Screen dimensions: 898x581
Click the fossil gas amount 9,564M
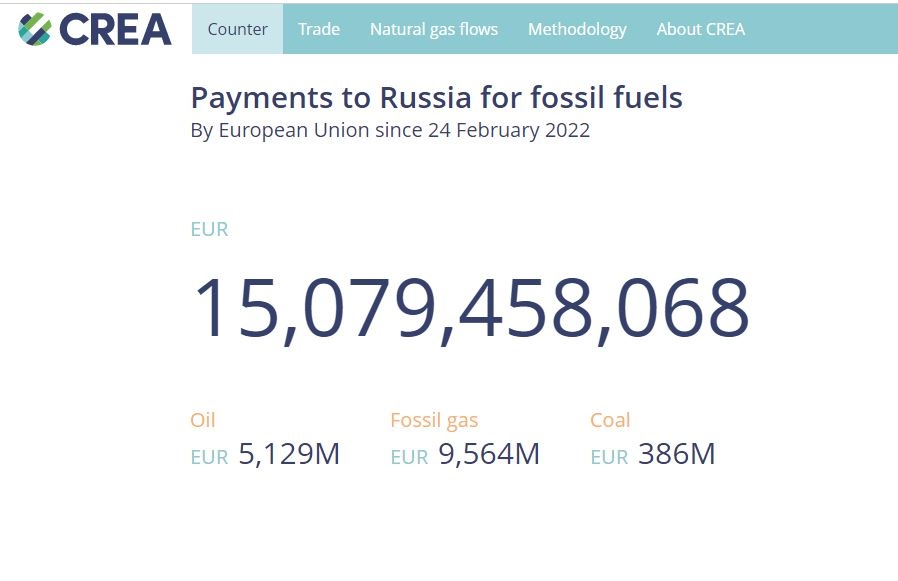(x=489, y=455)
